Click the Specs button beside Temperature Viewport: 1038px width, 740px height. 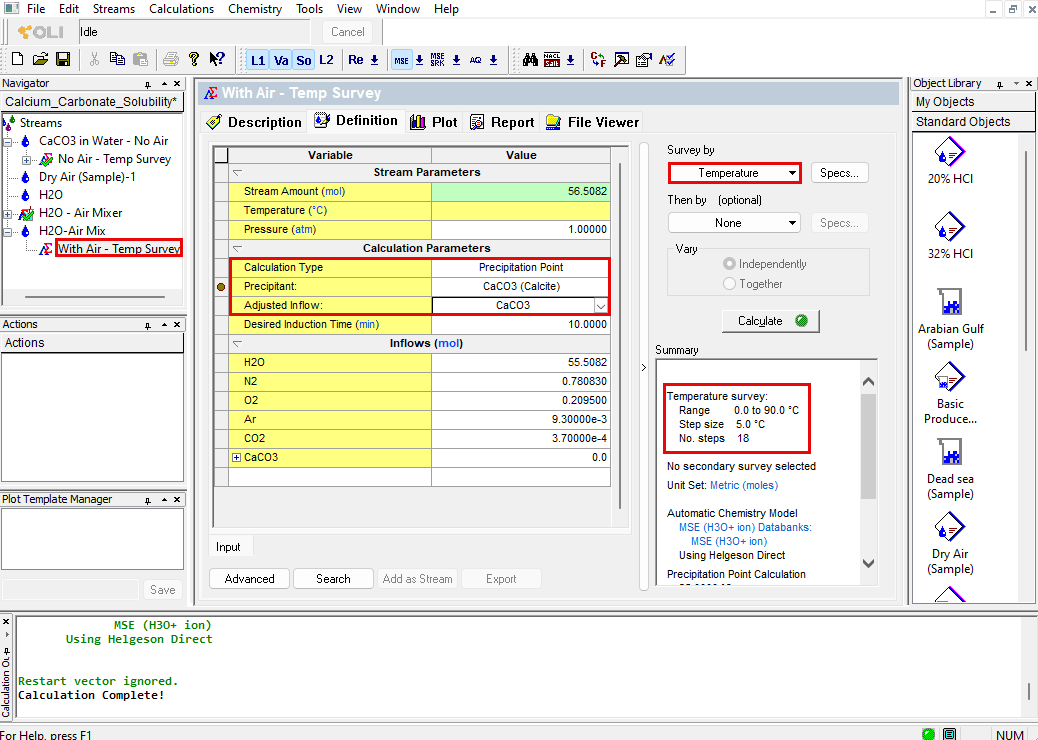tap(839, 173)
